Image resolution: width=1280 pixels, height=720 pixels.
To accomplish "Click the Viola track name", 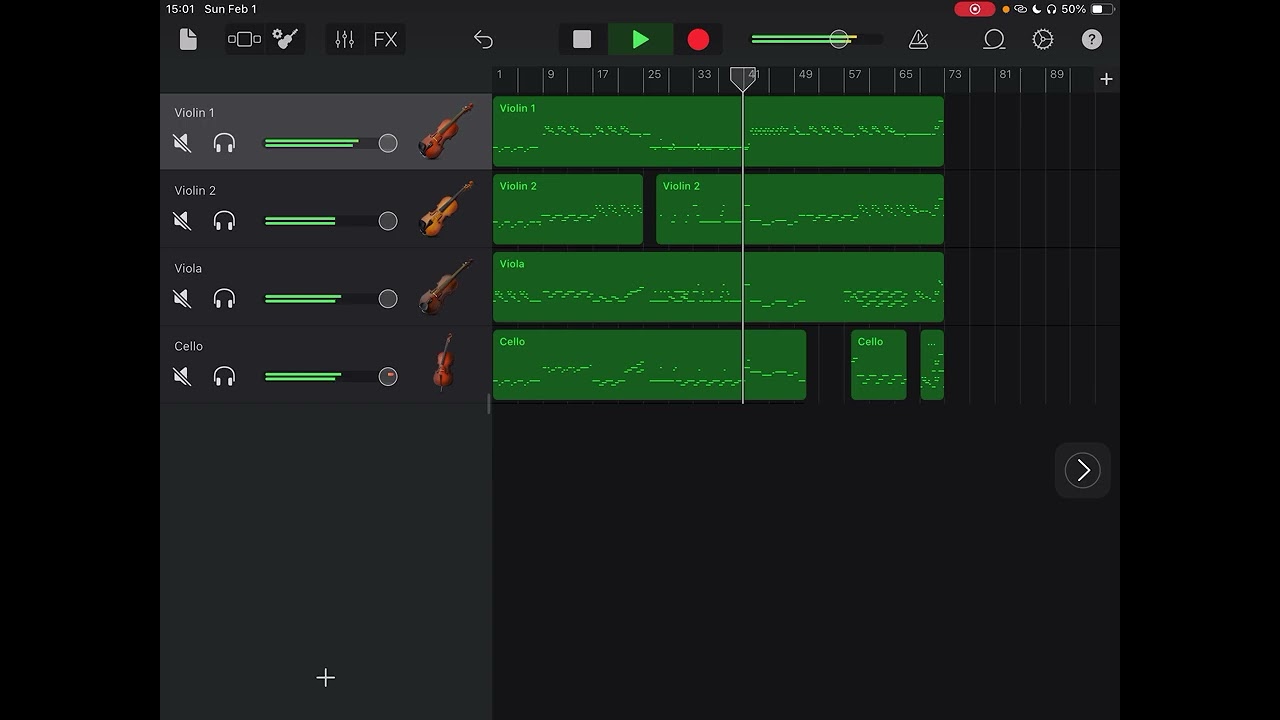I will (x=188, y=268).
